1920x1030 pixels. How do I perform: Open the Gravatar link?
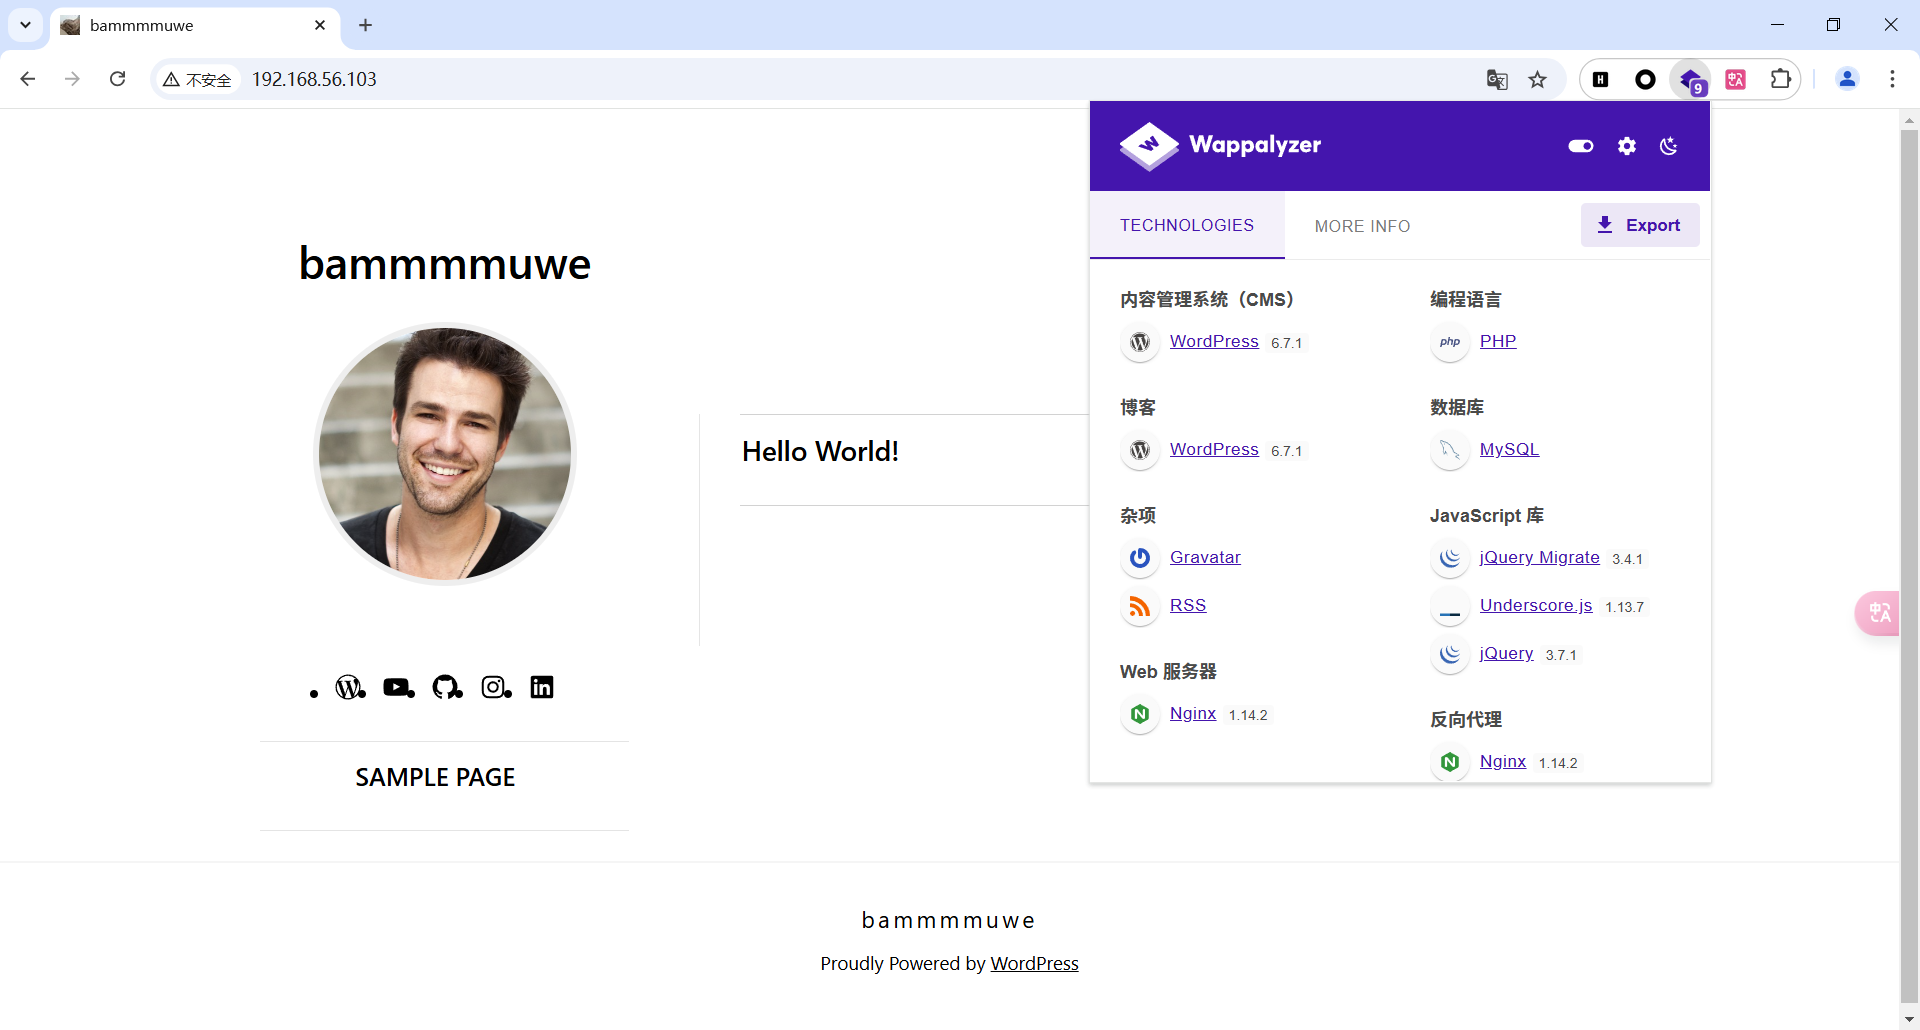[x=1205, y=557]
